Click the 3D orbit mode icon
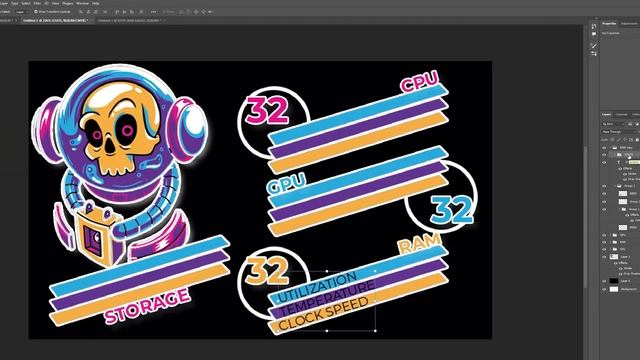 pos(182,12)
